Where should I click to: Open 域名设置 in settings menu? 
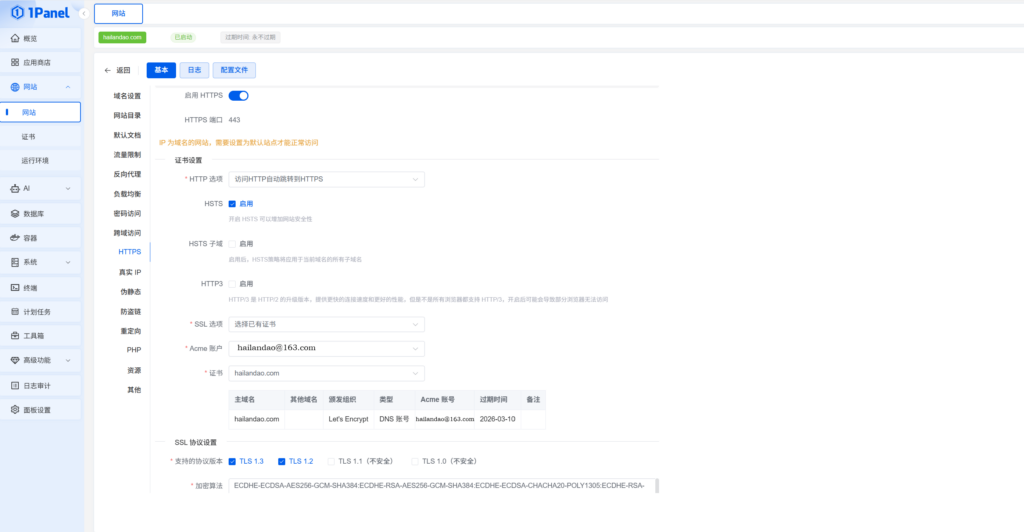(x=127, y=96)
